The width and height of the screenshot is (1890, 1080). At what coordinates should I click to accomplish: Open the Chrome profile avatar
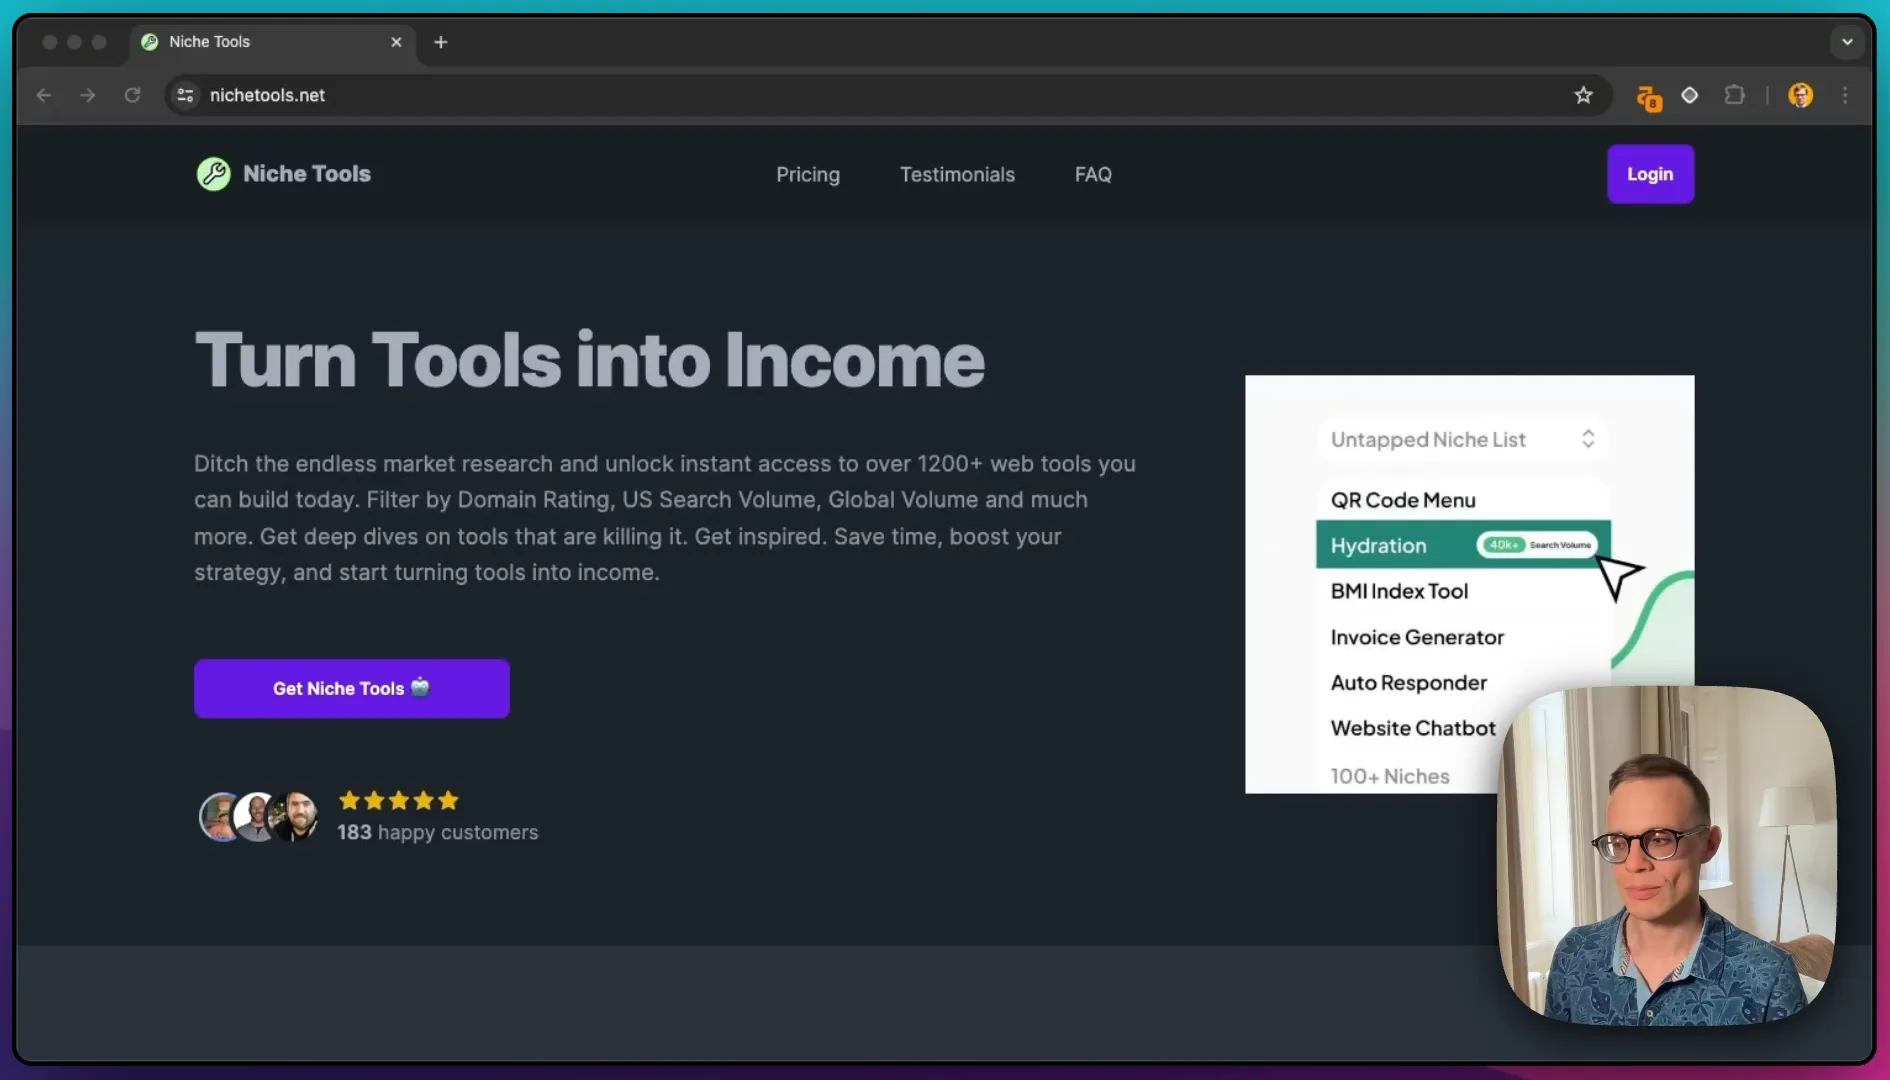1801,95
